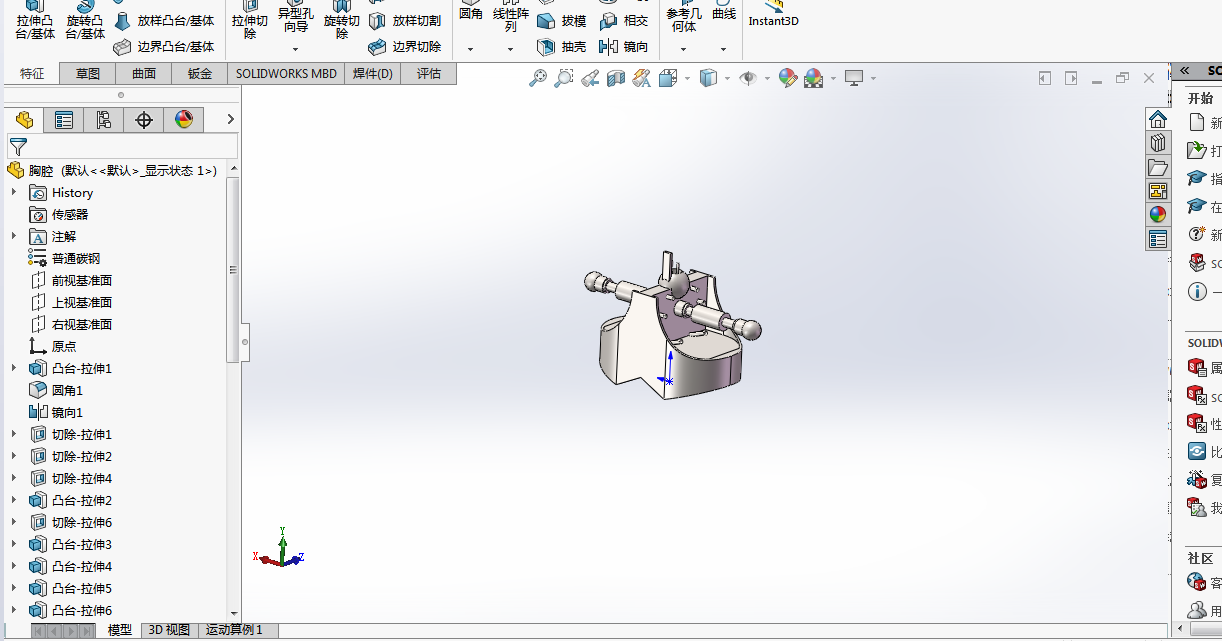Expand the History tree node
Image resolution: width=1222 pixels, height=641 pixels.
tap(14, 192)
